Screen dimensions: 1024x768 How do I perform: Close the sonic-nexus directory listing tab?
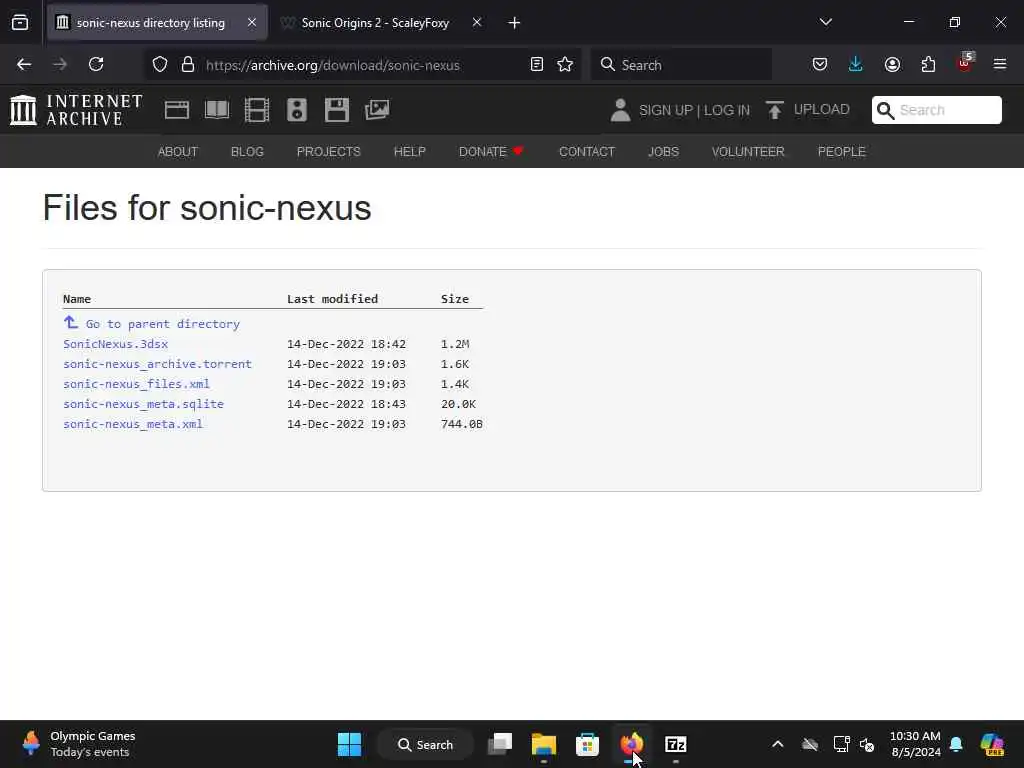[x=252, y=22]
